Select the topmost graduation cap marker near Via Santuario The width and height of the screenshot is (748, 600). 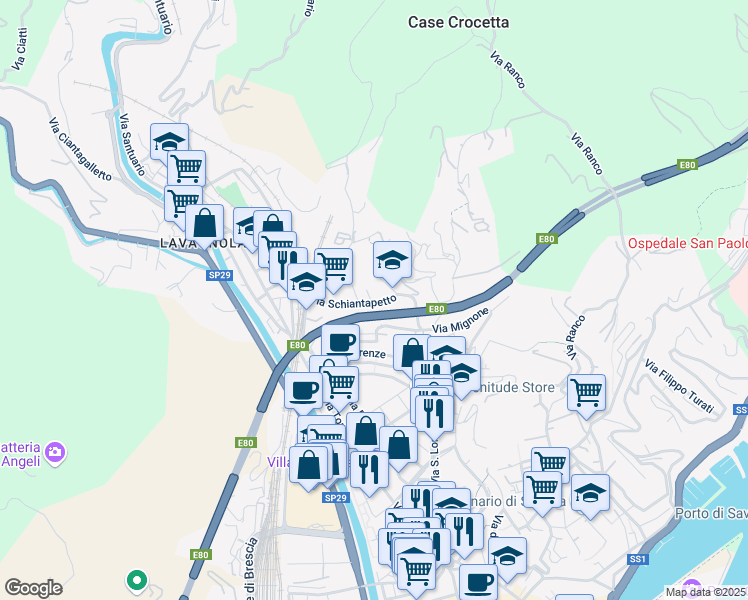pos(169,141)
